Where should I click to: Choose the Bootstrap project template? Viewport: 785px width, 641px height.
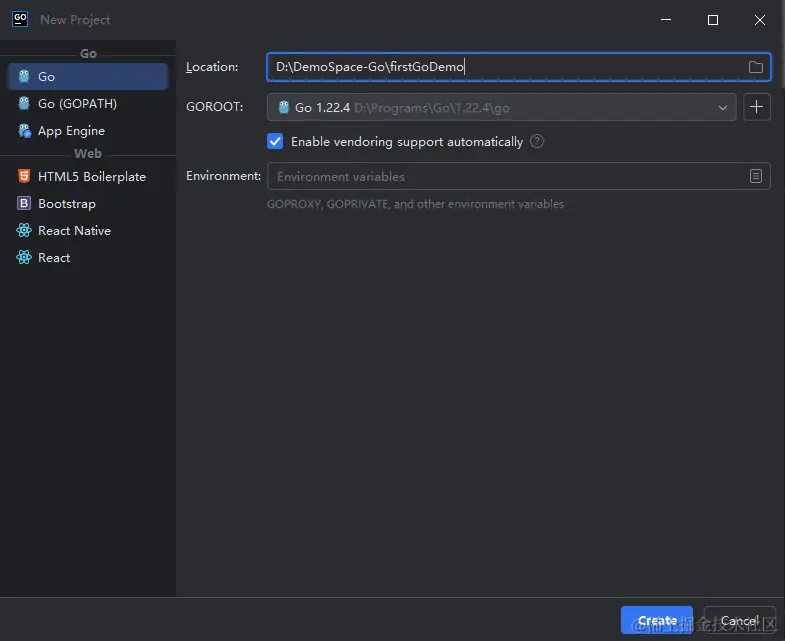tap(88, 204)
